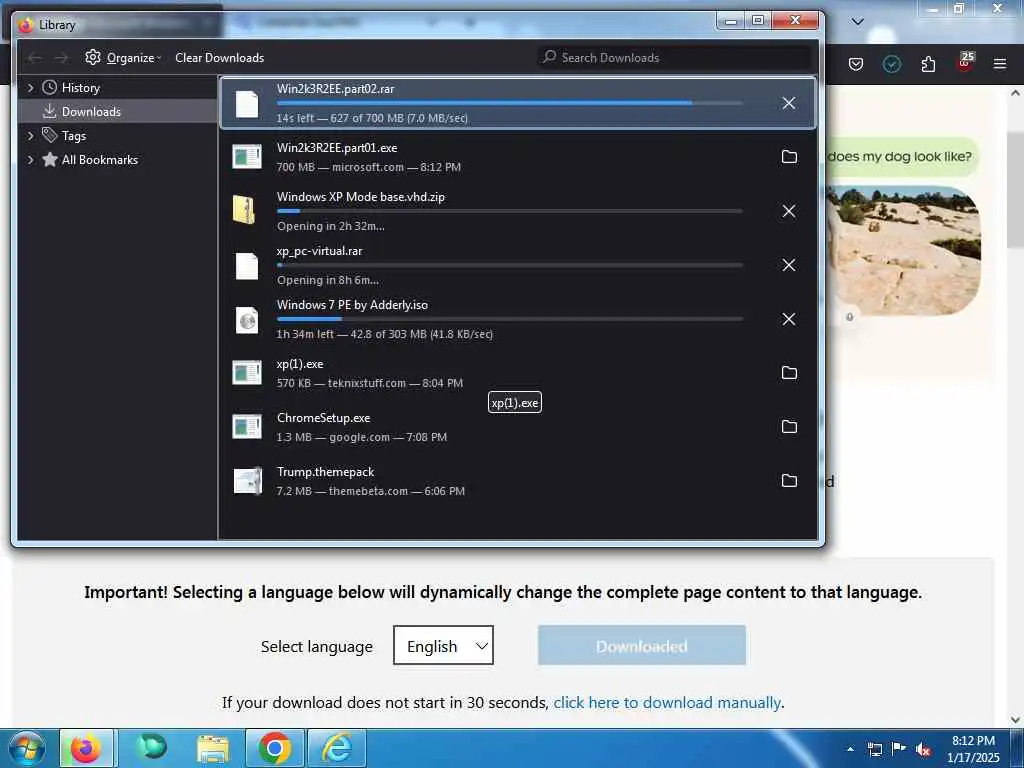Click 'Opening in 8h 6m...' status text
The height and width of the screenshot is (768, 1024).
tap(328, 280)
